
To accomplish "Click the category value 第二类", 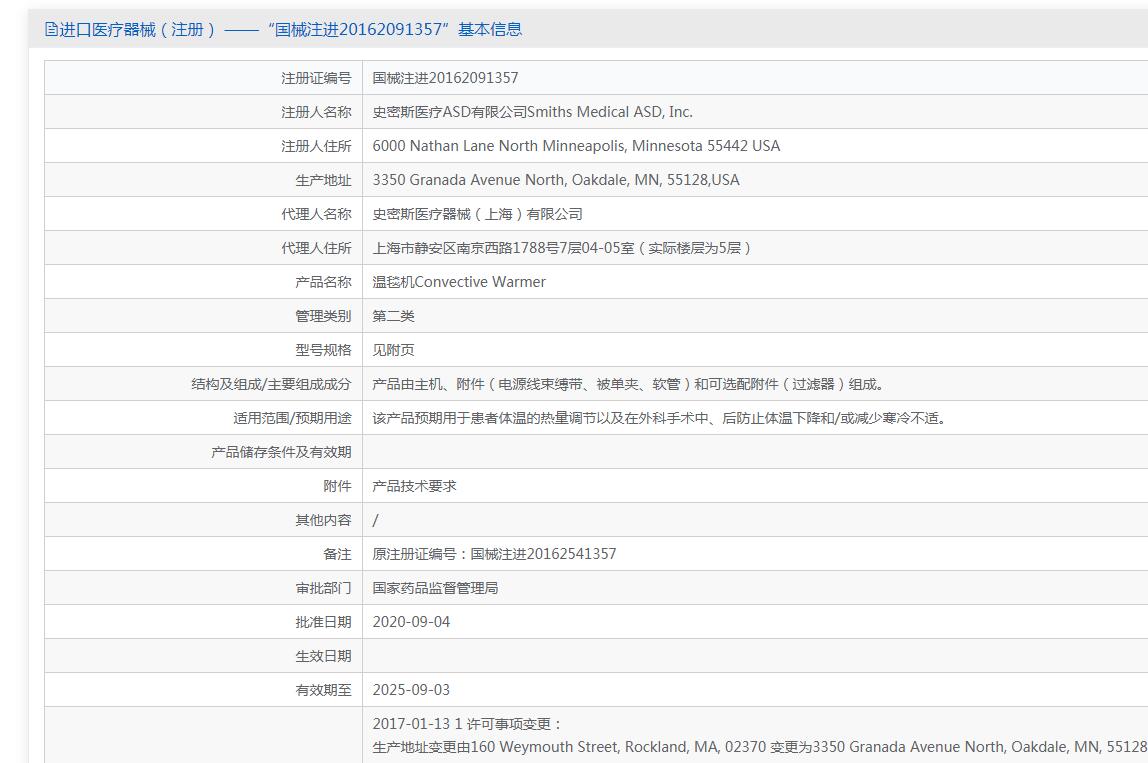I will (393, 316).
